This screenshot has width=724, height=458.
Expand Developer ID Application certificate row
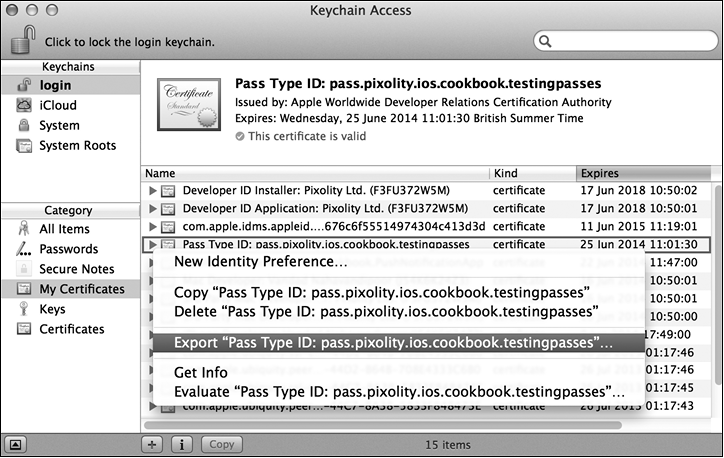point(153,208)
